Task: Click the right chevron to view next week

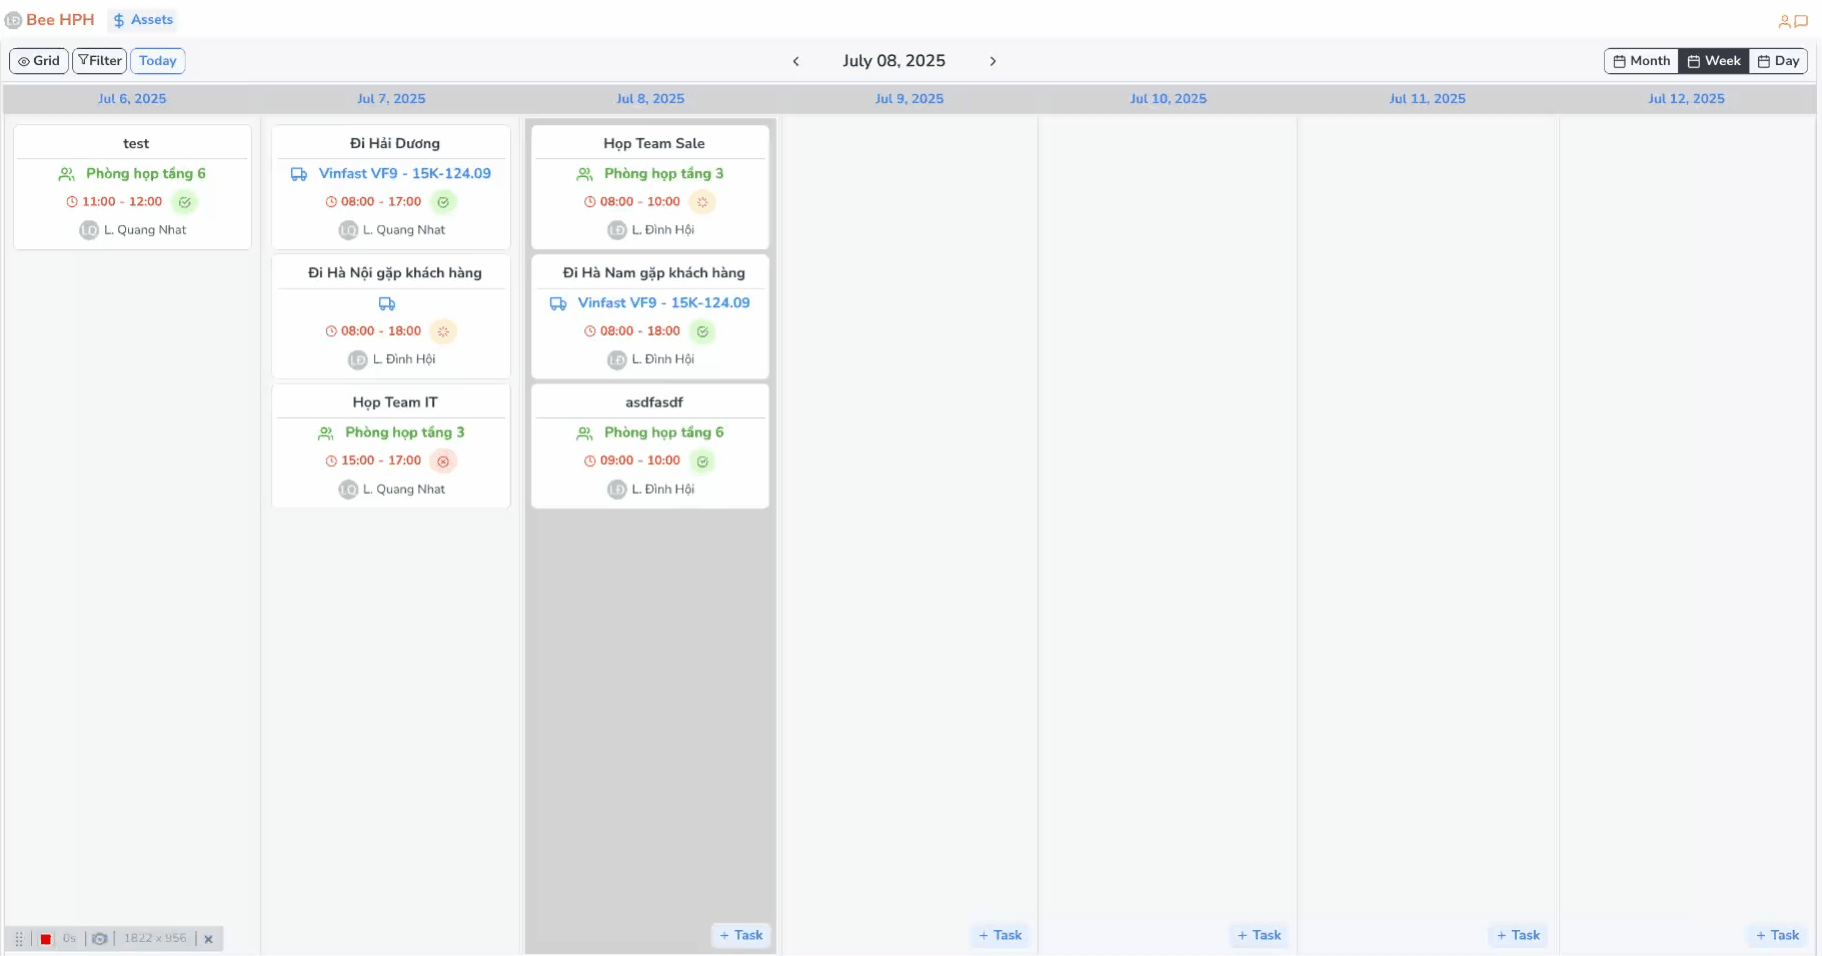Action: [x=993, y=61]
